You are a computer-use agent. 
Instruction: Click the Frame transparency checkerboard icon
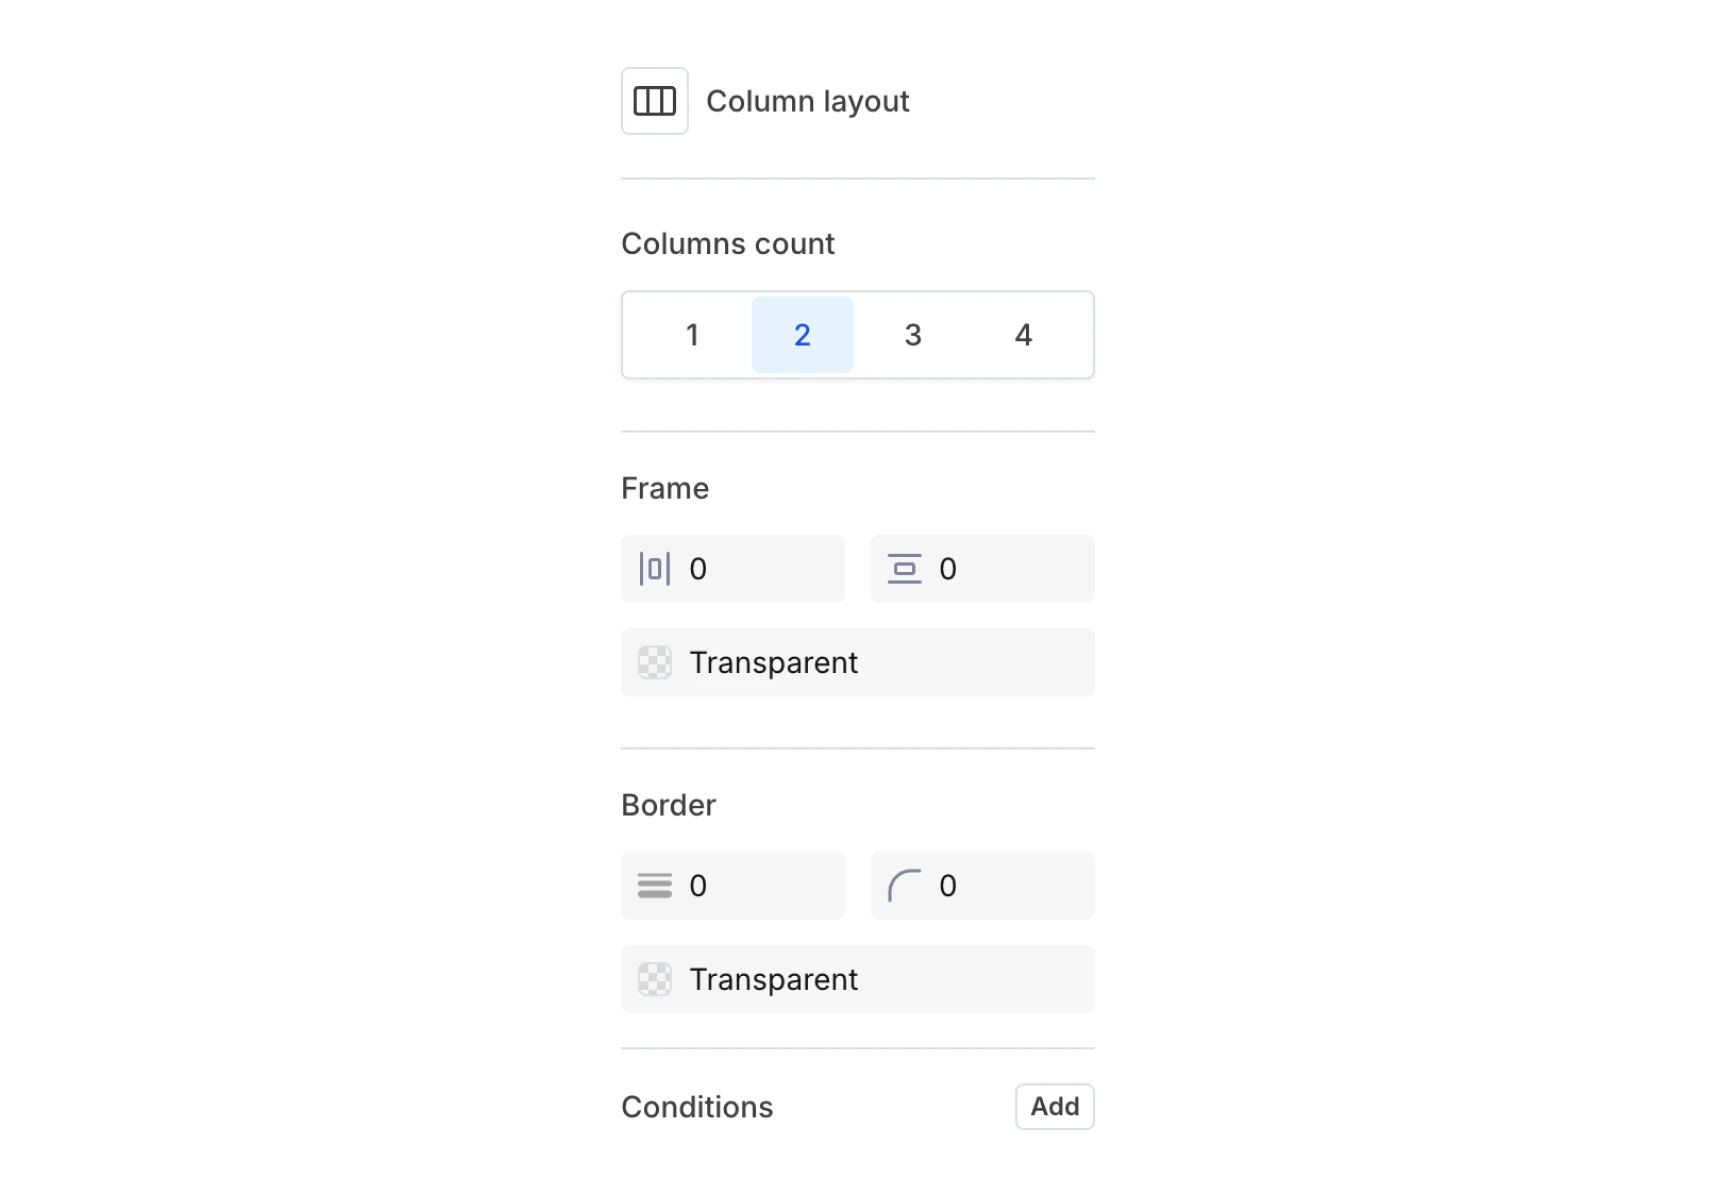point(654,662)
